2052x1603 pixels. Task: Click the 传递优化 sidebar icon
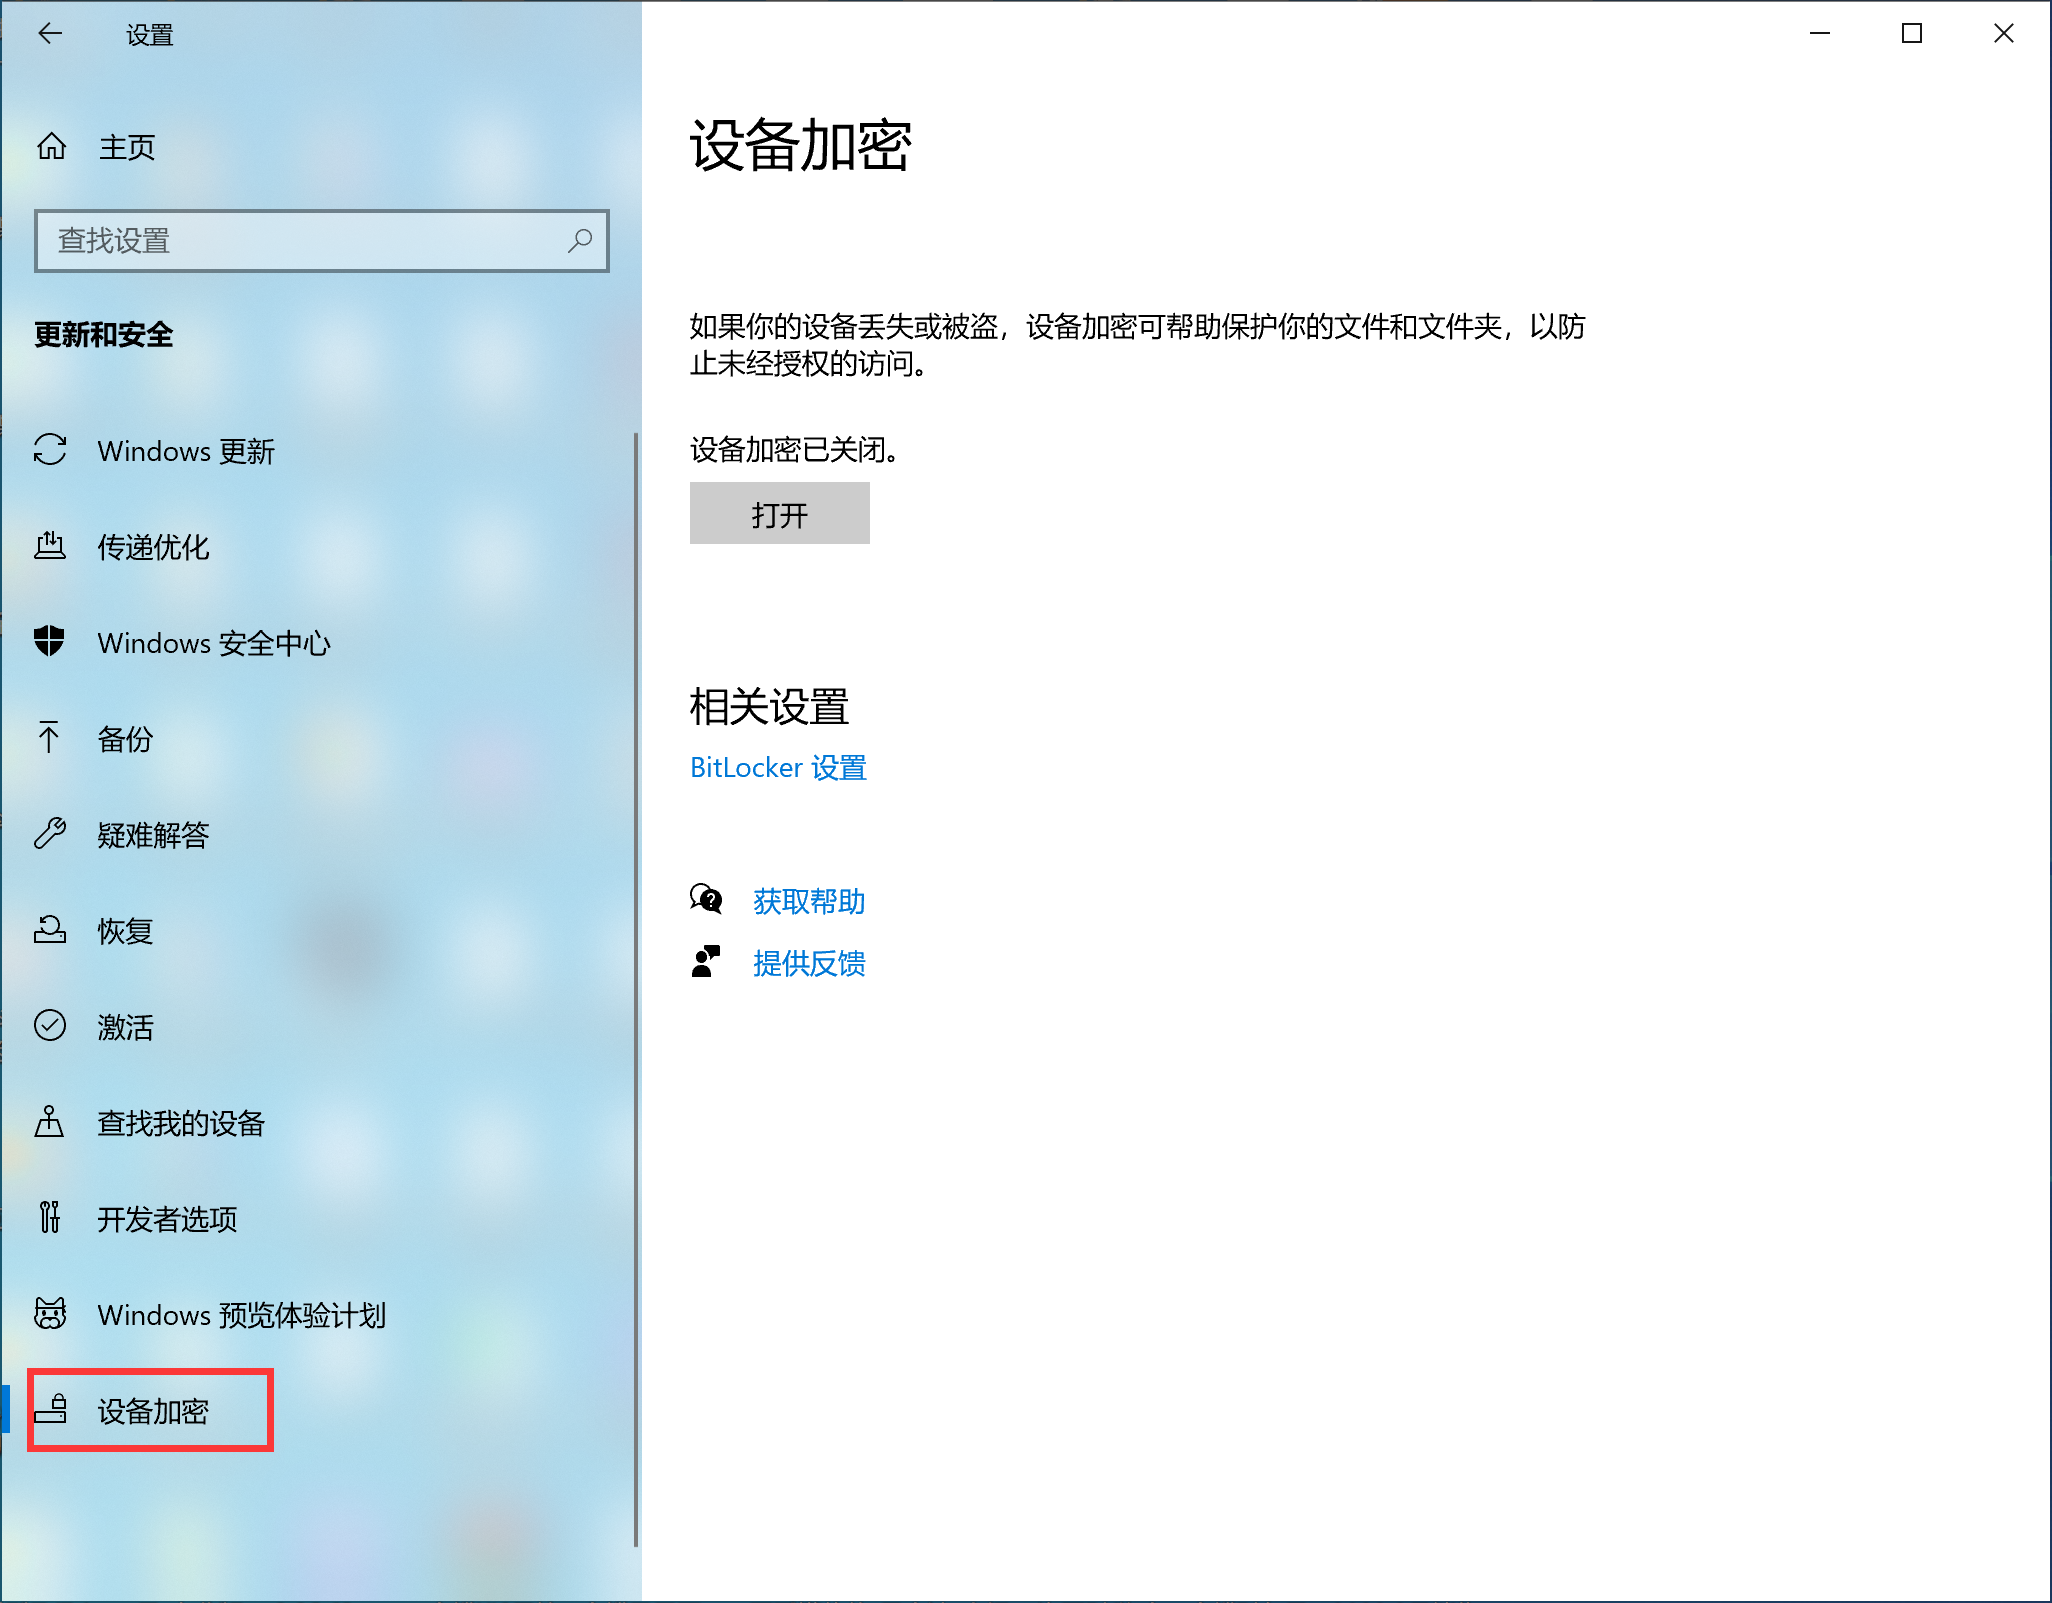tap(50, 546)
